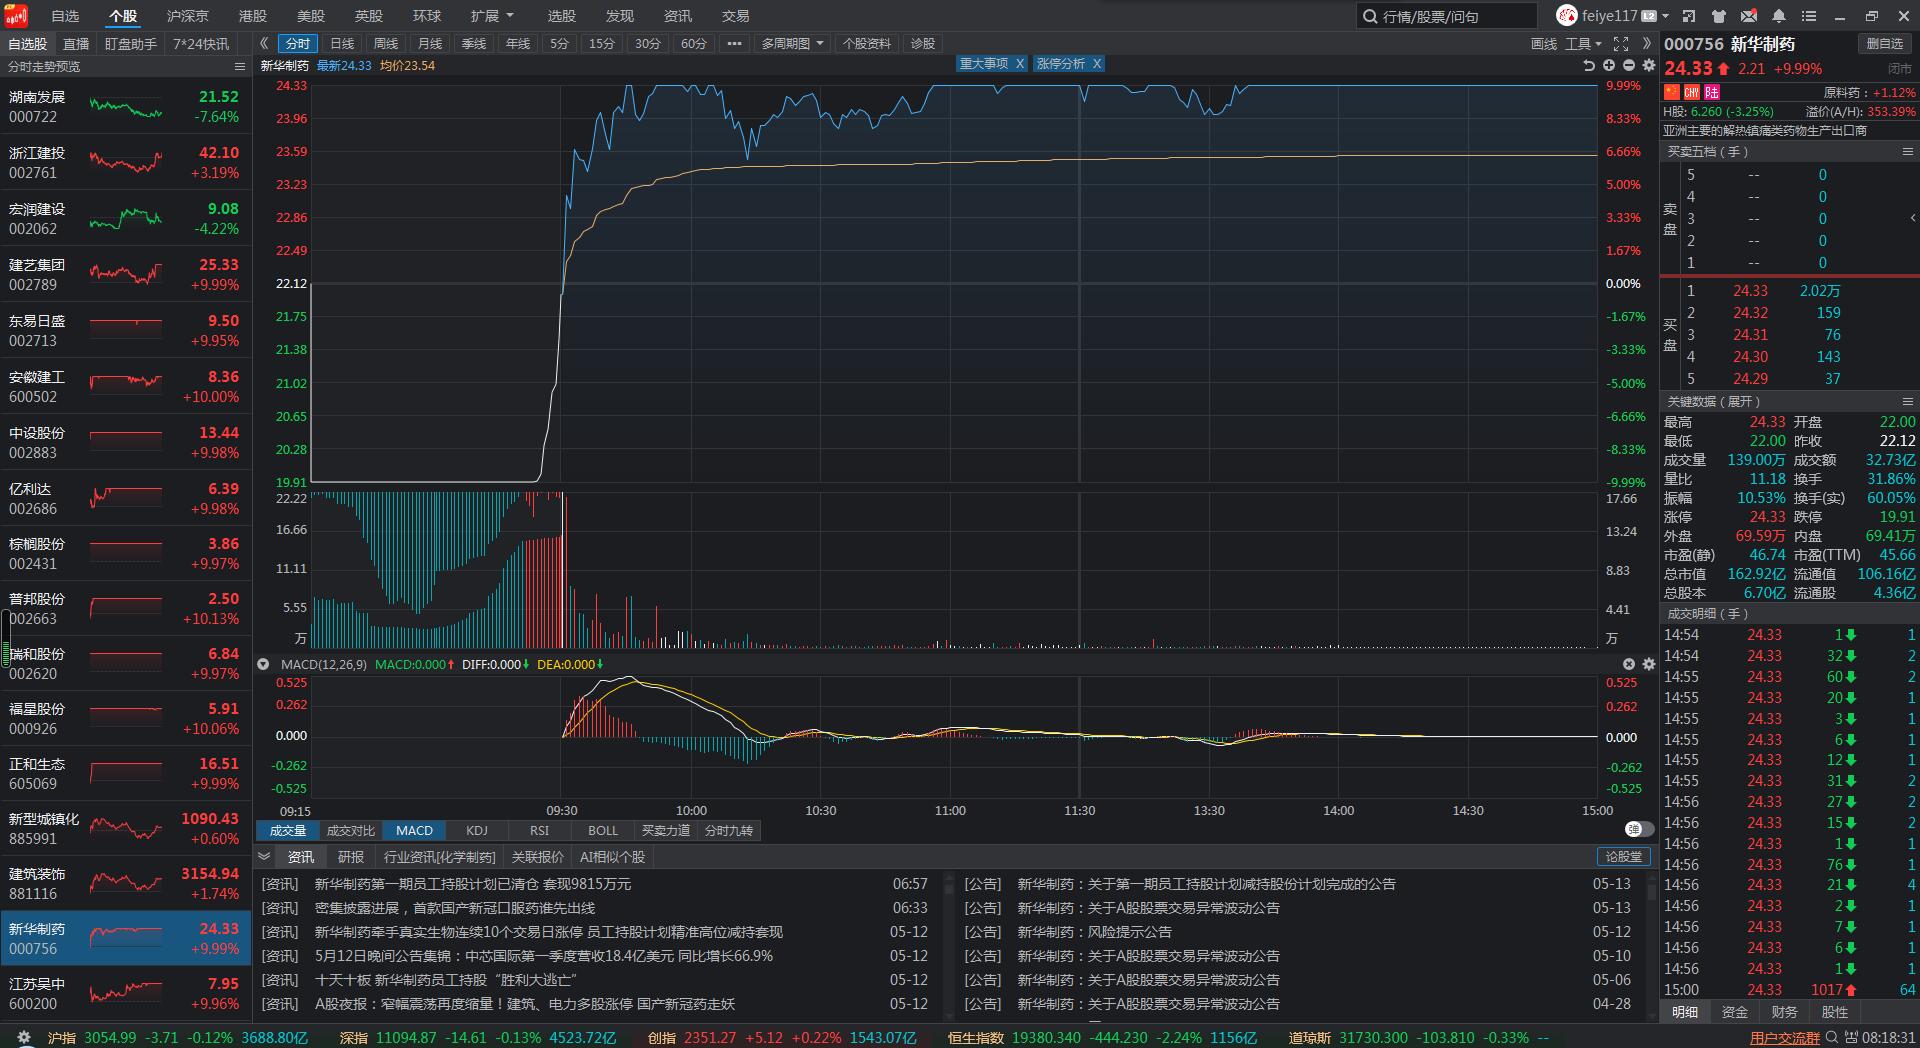Screen dimensions: 1920x1048
Task: Open the skin theme shirt icon
Action: click(x=1719, y=16)
